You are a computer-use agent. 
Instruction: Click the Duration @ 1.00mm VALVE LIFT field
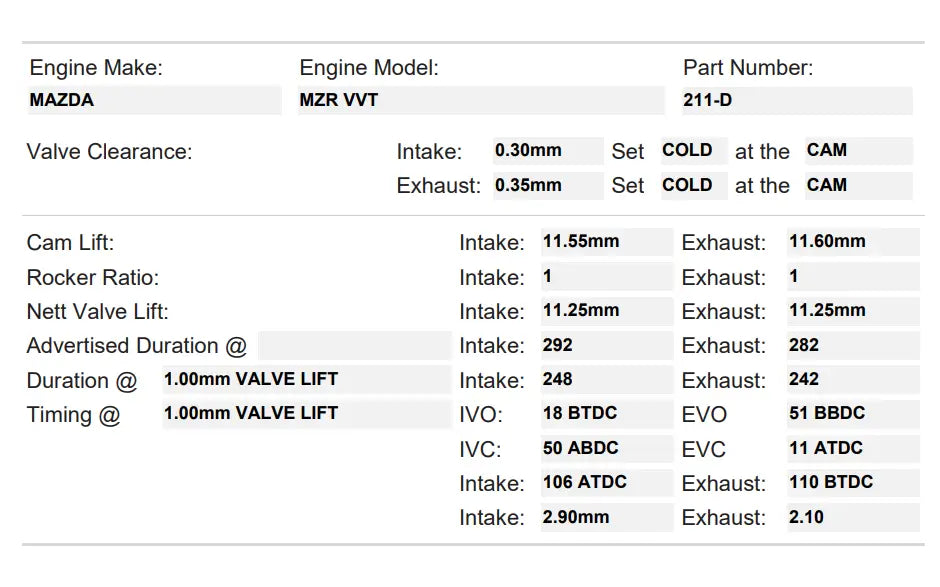pos(306,380)
